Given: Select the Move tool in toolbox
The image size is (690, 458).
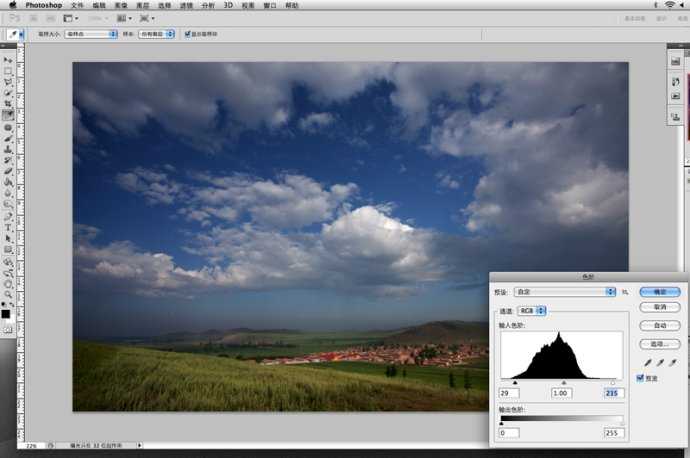Looking at the screenshot, I should (x=8, y=60).
